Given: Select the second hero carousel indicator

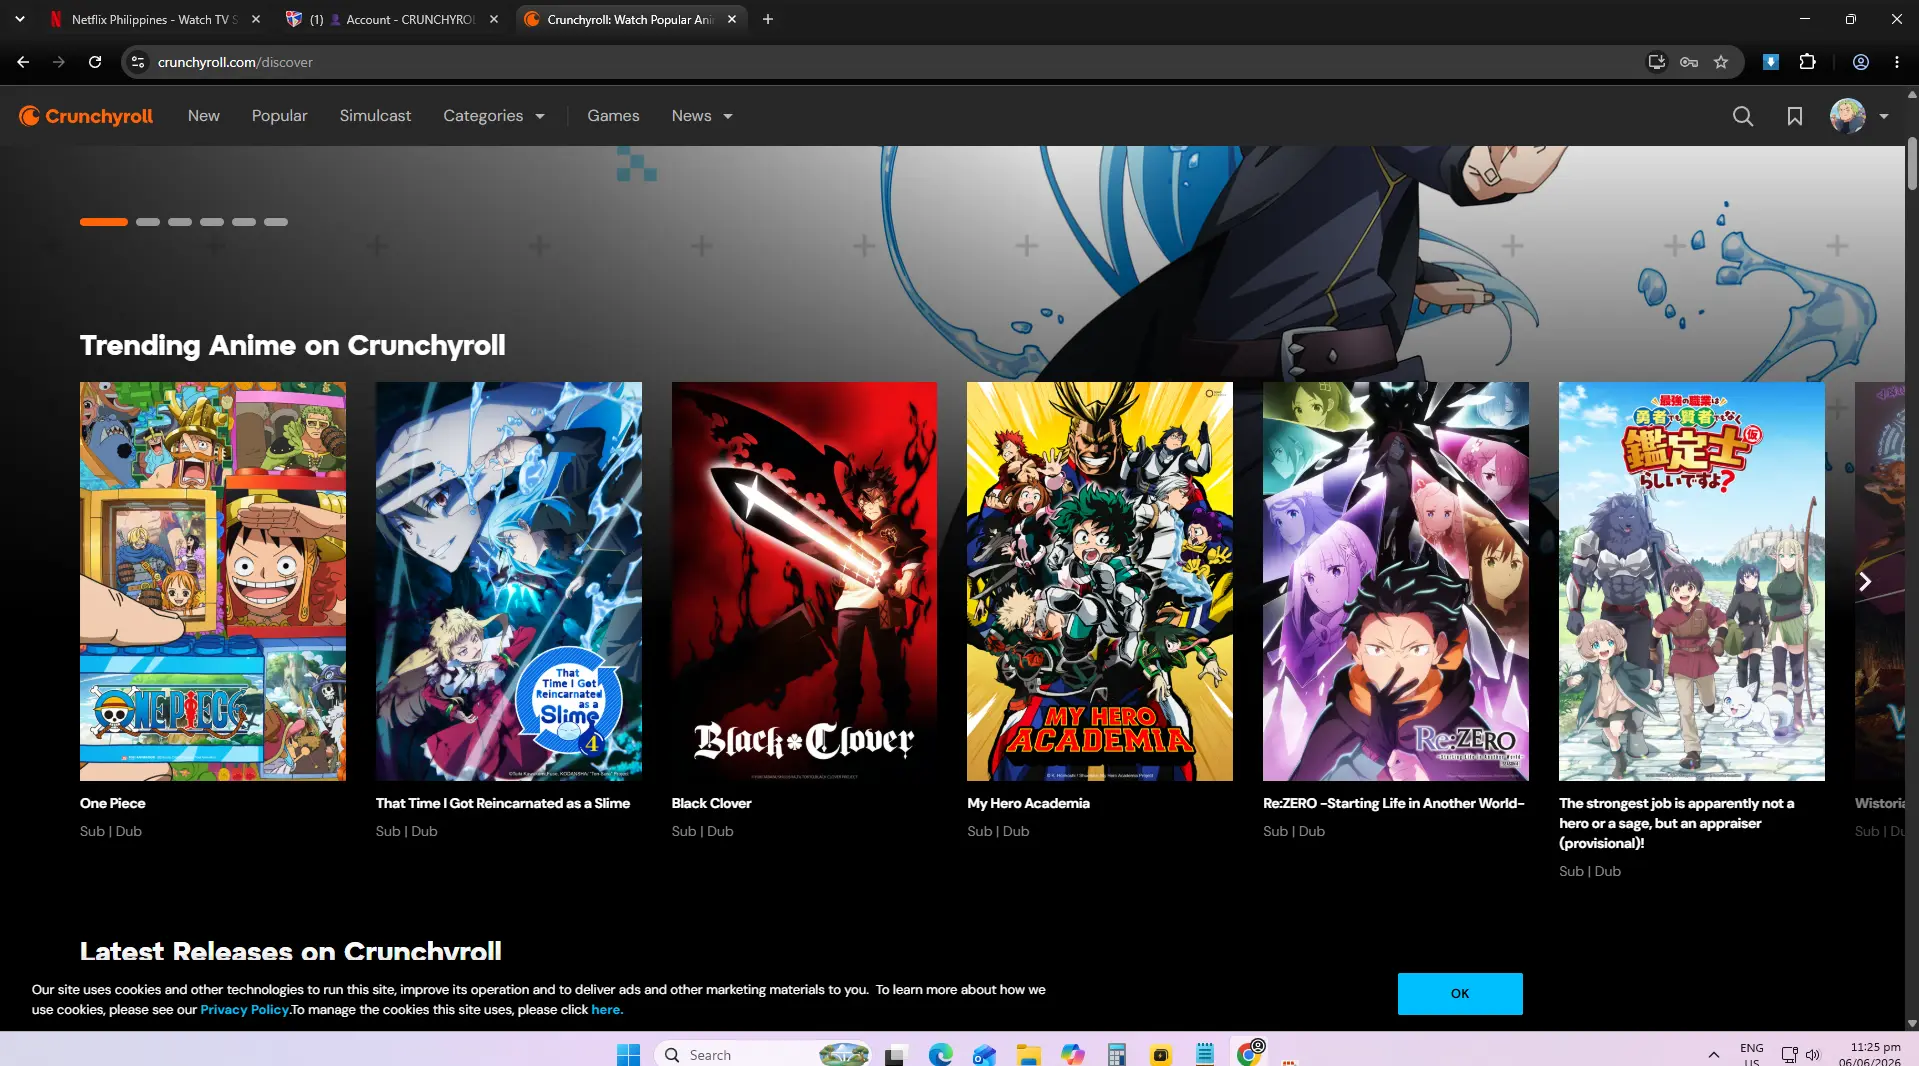Looking at the screenshot, I should pos(148,222).
